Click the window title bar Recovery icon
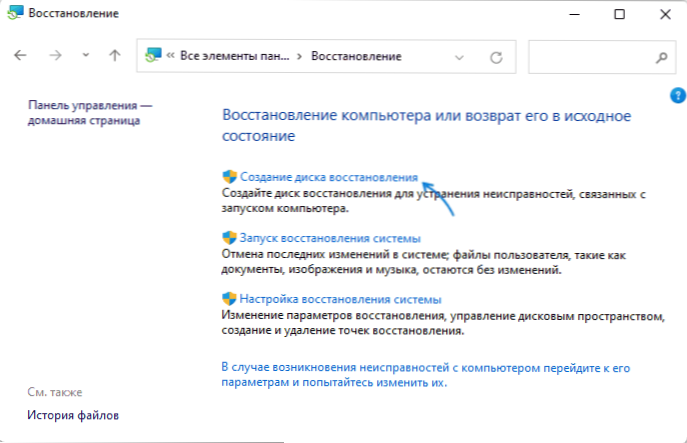Viewport: 687px width, 443px height. (x=15, y=13)
